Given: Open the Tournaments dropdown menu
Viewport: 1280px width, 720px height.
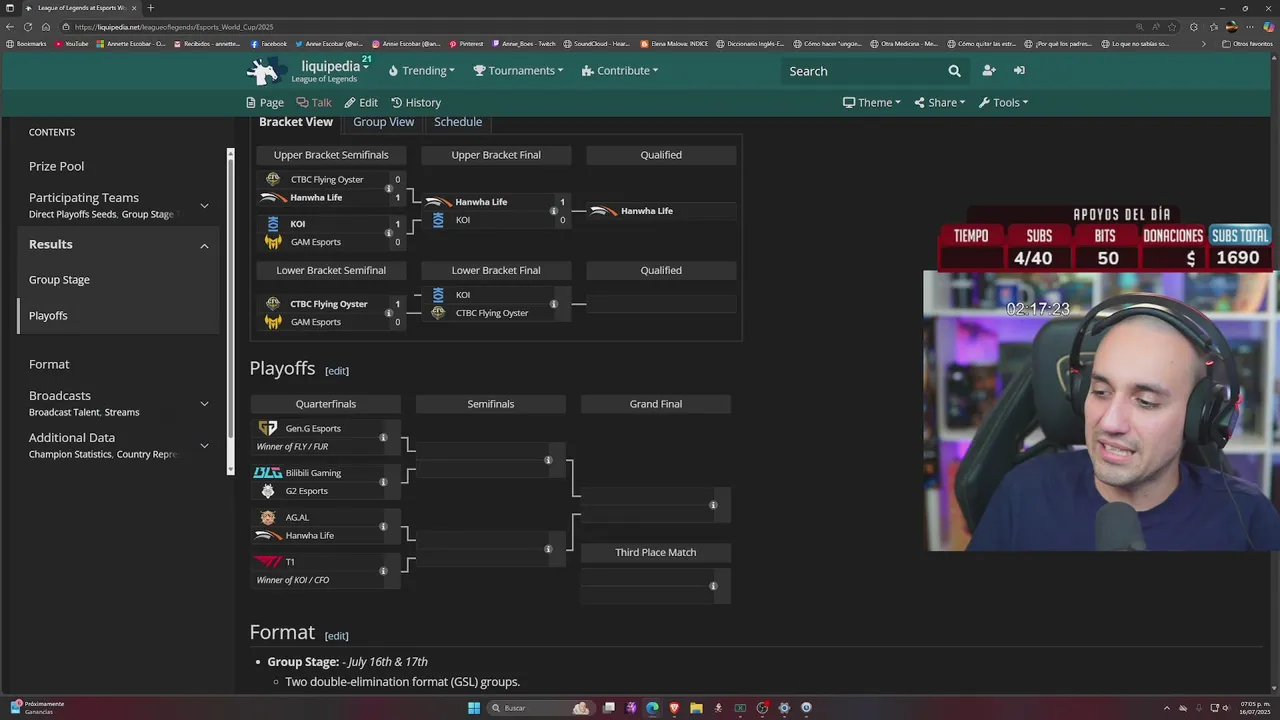Looking at the screenshot, I should 518,71.
